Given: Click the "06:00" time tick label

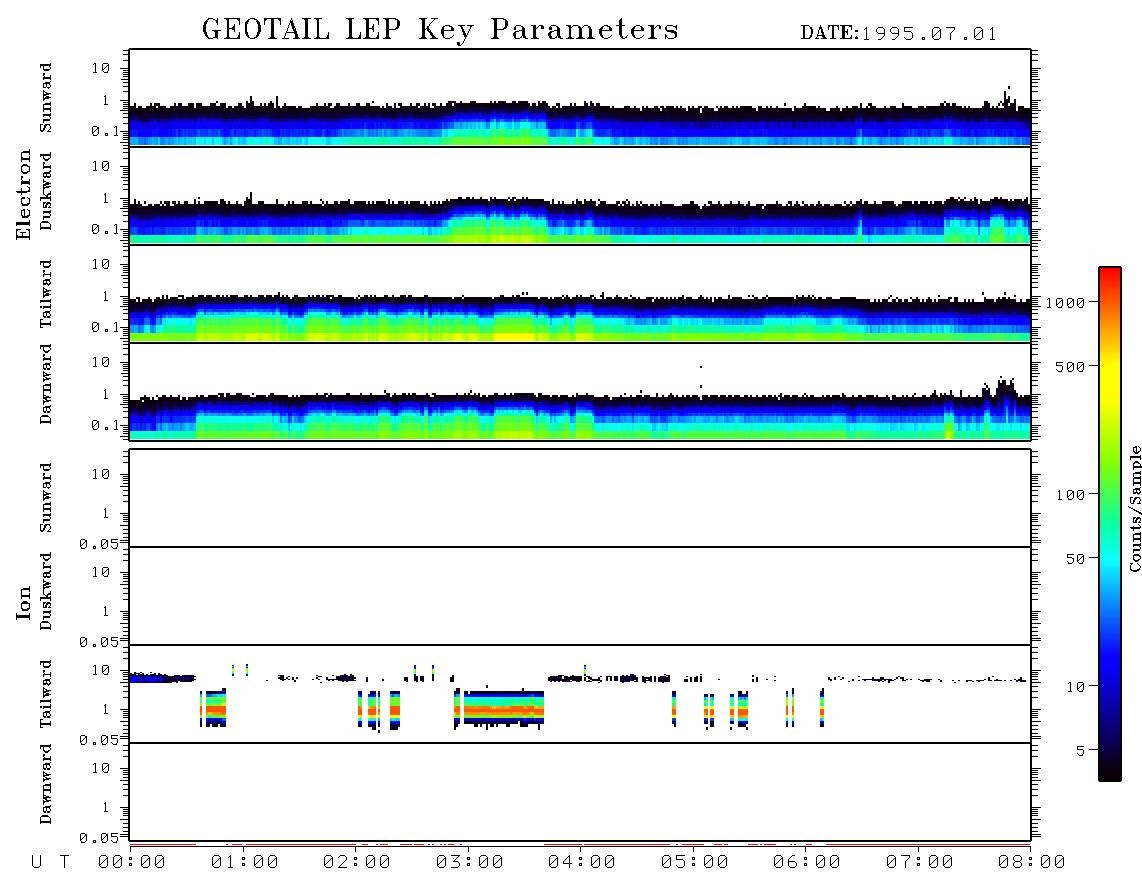Looking at the screenshot, I should pyautogui.click(x=807, y=863).
